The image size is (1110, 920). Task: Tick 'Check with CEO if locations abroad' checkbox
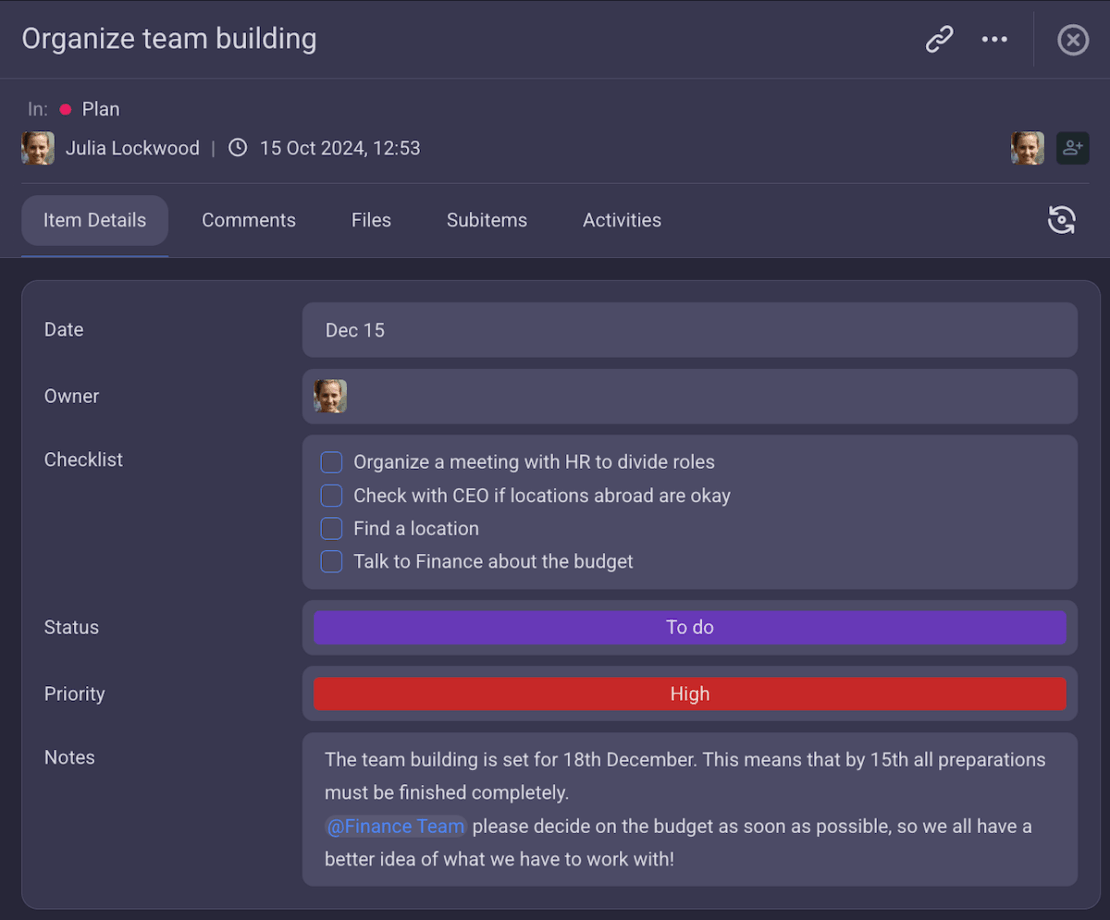click(331, 495)
